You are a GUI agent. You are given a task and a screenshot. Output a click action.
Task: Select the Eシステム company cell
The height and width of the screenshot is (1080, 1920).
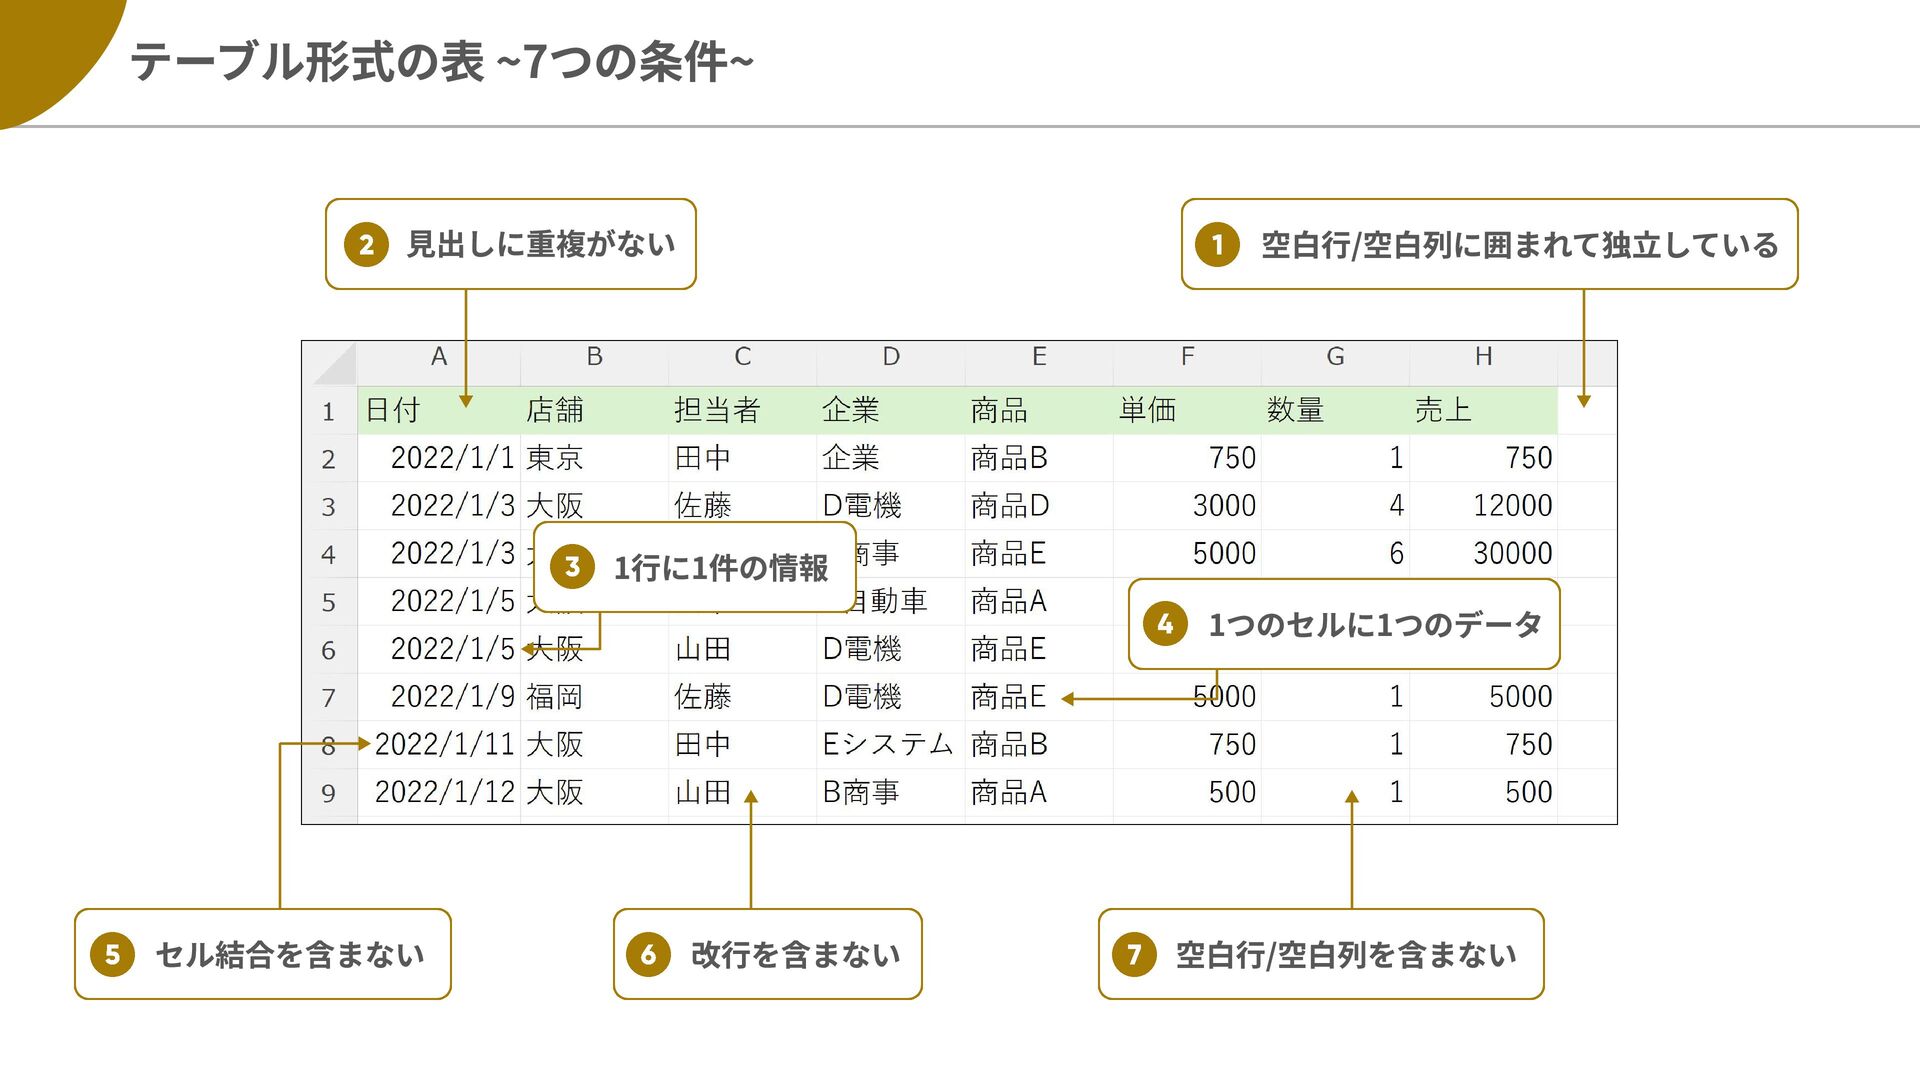(890, 745)
